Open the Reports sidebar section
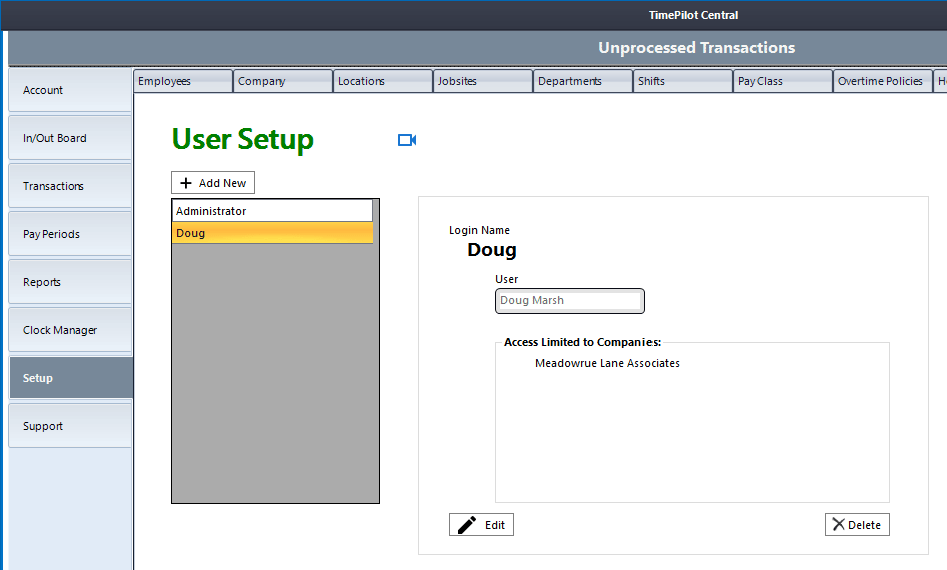947x570 pixels. 70,282
